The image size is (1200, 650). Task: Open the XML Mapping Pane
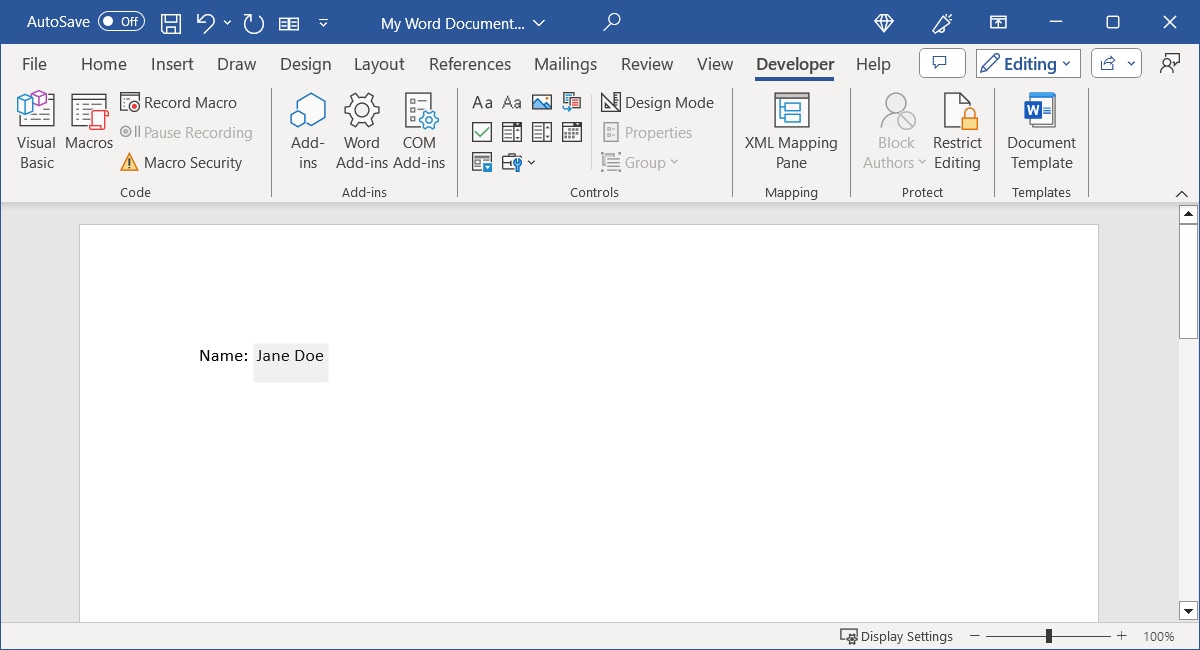click(x=790, y=130)
